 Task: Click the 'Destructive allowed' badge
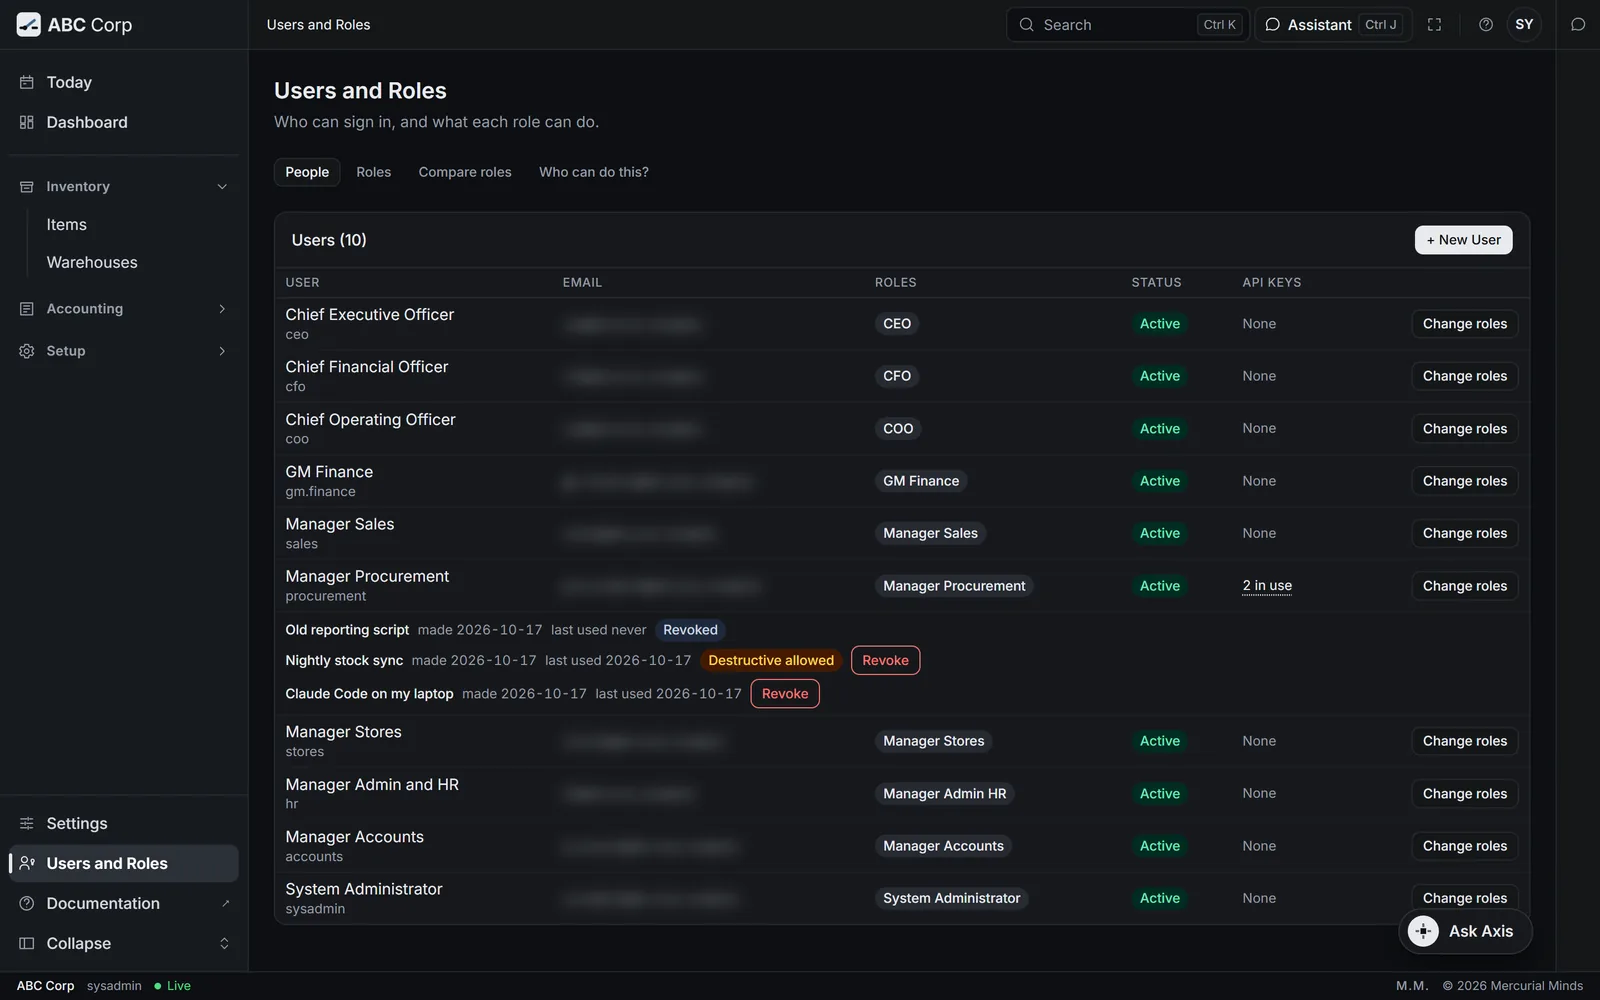(771, 660)
